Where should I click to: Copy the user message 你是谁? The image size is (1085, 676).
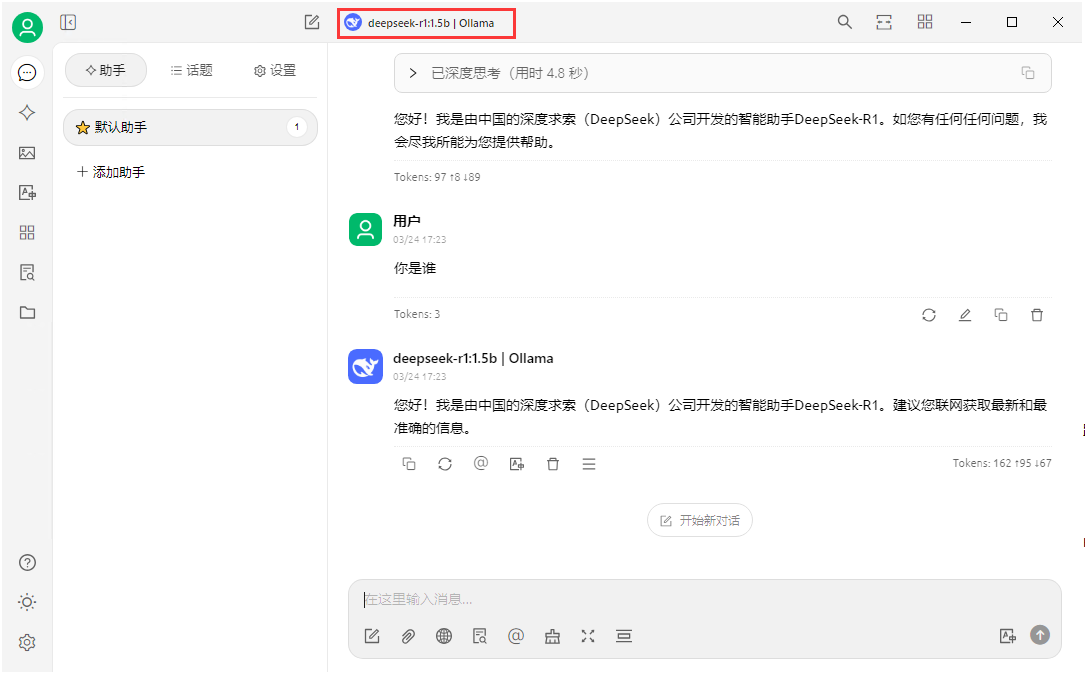click(1001, 315)
